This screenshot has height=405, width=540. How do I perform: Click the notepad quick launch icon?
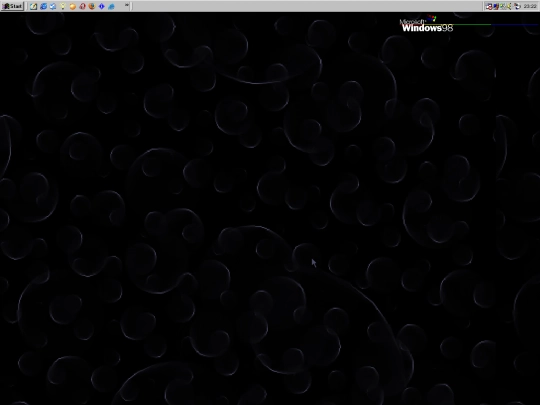tap(33, 6)
